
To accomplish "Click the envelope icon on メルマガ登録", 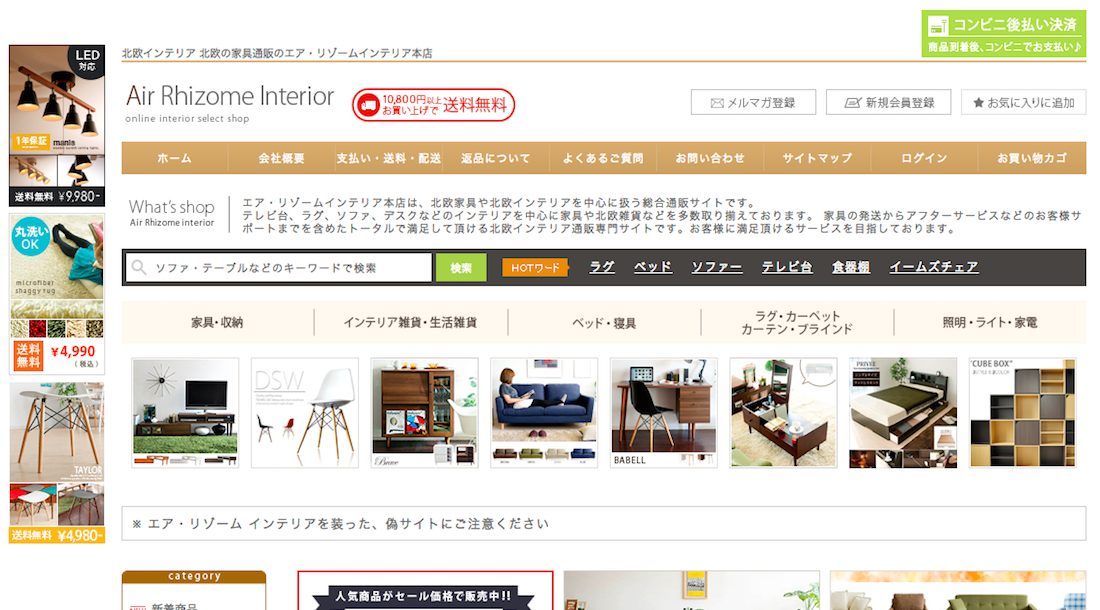I will tap(717, 103).
